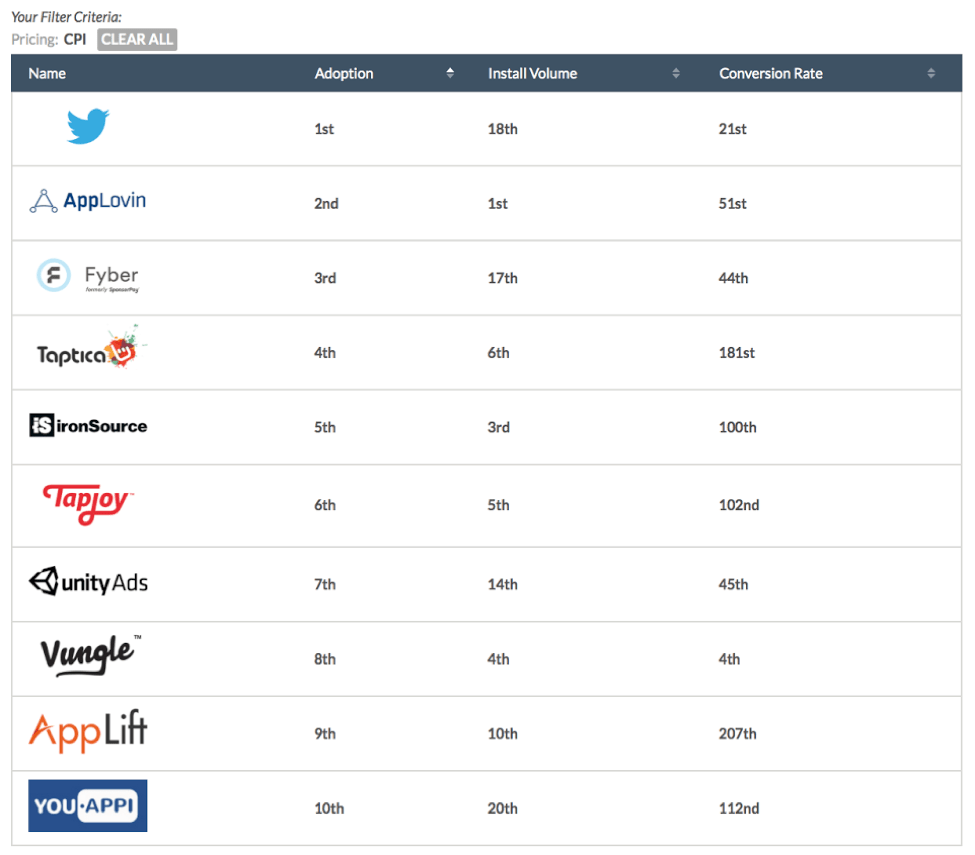Viewport: 975px width, 855px height.
Task: Open the Fyber logo link
Action: pyautogui.click(x=90, y=275)
